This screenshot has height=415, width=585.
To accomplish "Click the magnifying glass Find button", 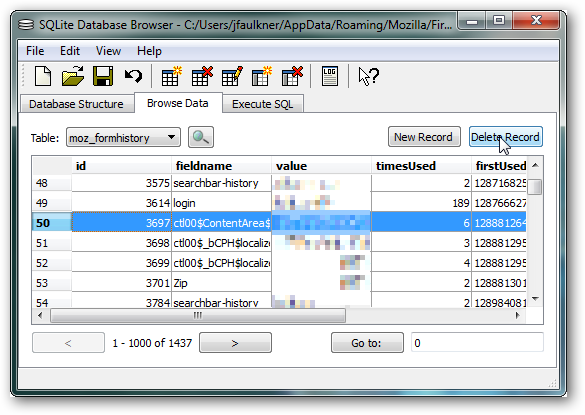I will point(201,137).
